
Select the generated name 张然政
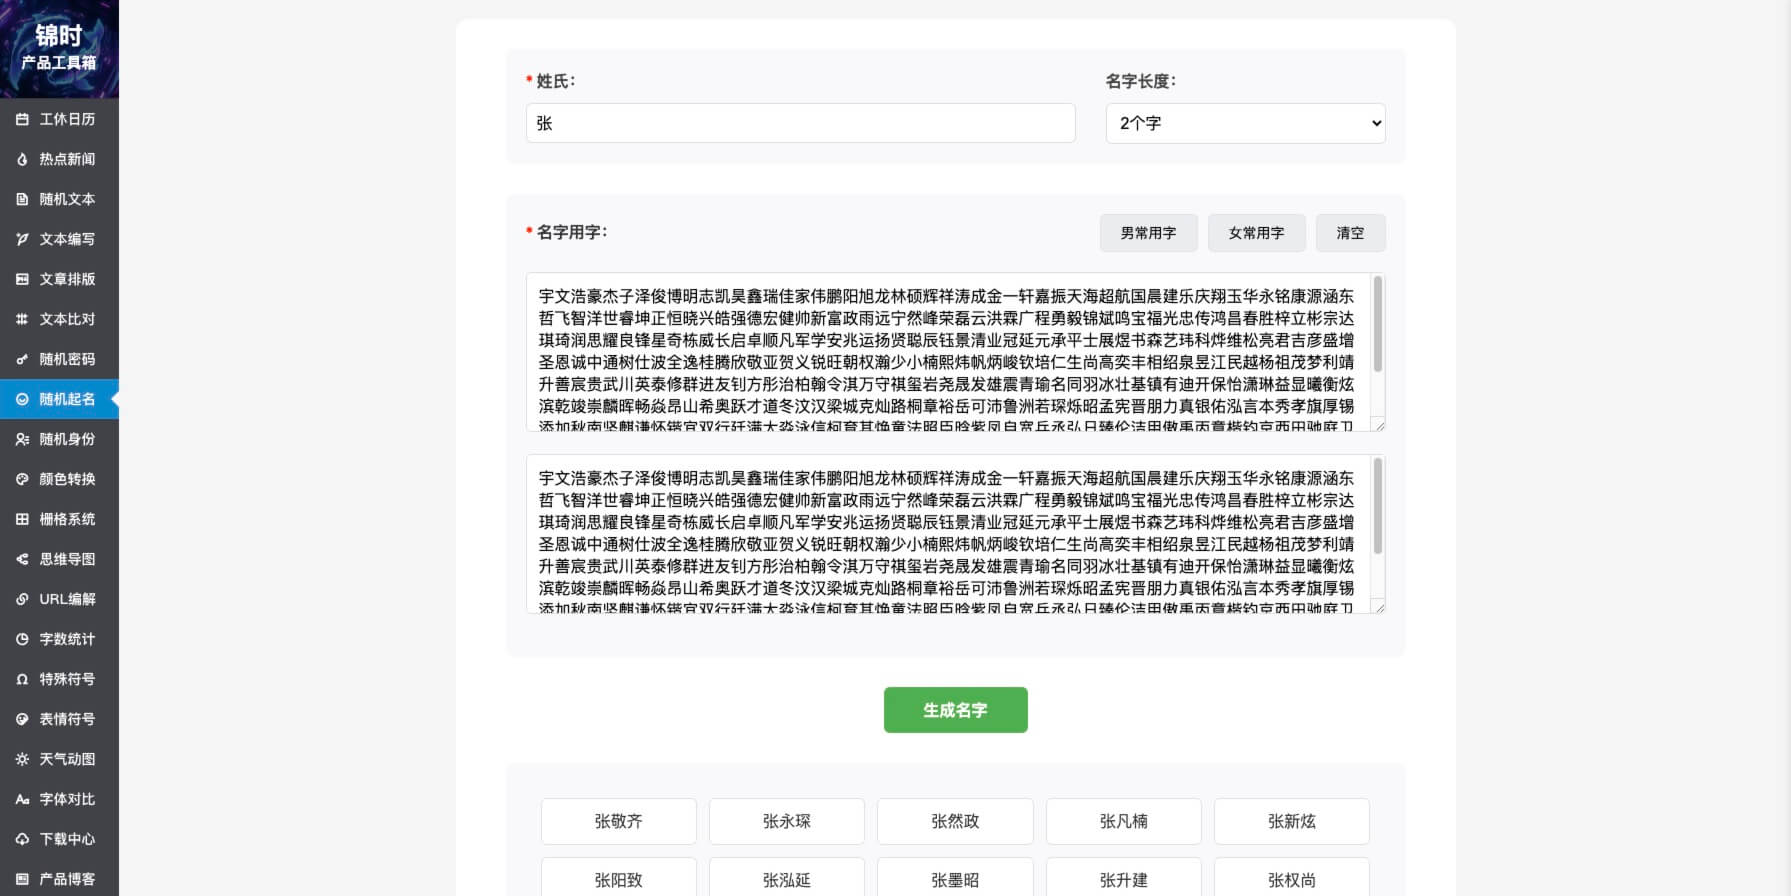pyautogui.click(x=955, y=821)
